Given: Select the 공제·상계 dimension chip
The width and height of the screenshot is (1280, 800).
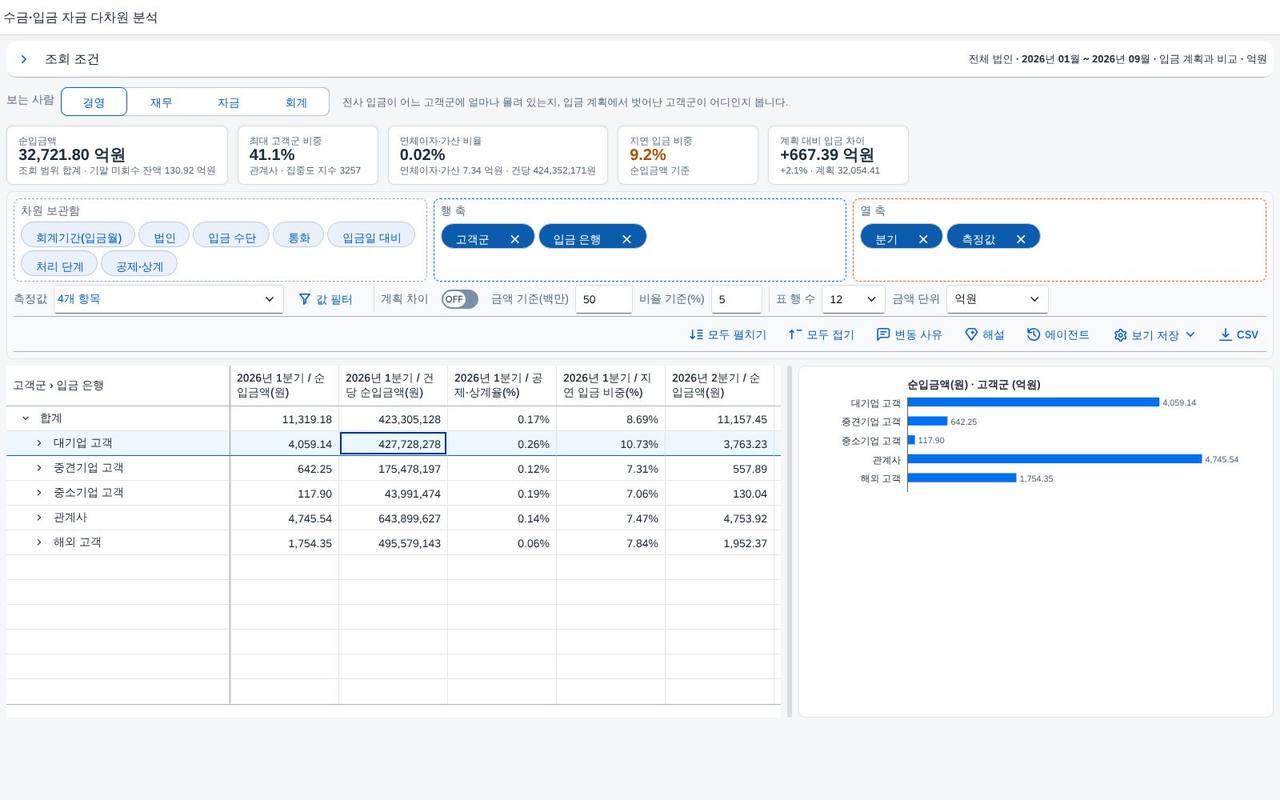Looking at the screenshot, I should (139, 266).
